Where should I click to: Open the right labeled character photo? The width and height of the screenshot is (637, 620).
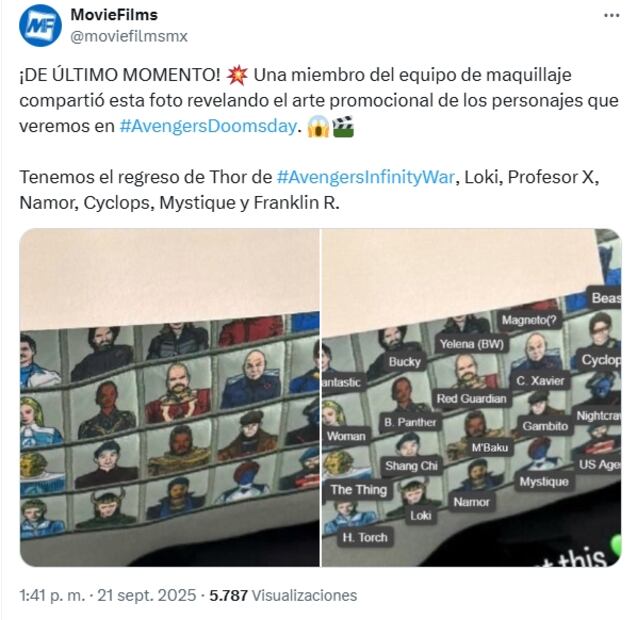[471, 397]
